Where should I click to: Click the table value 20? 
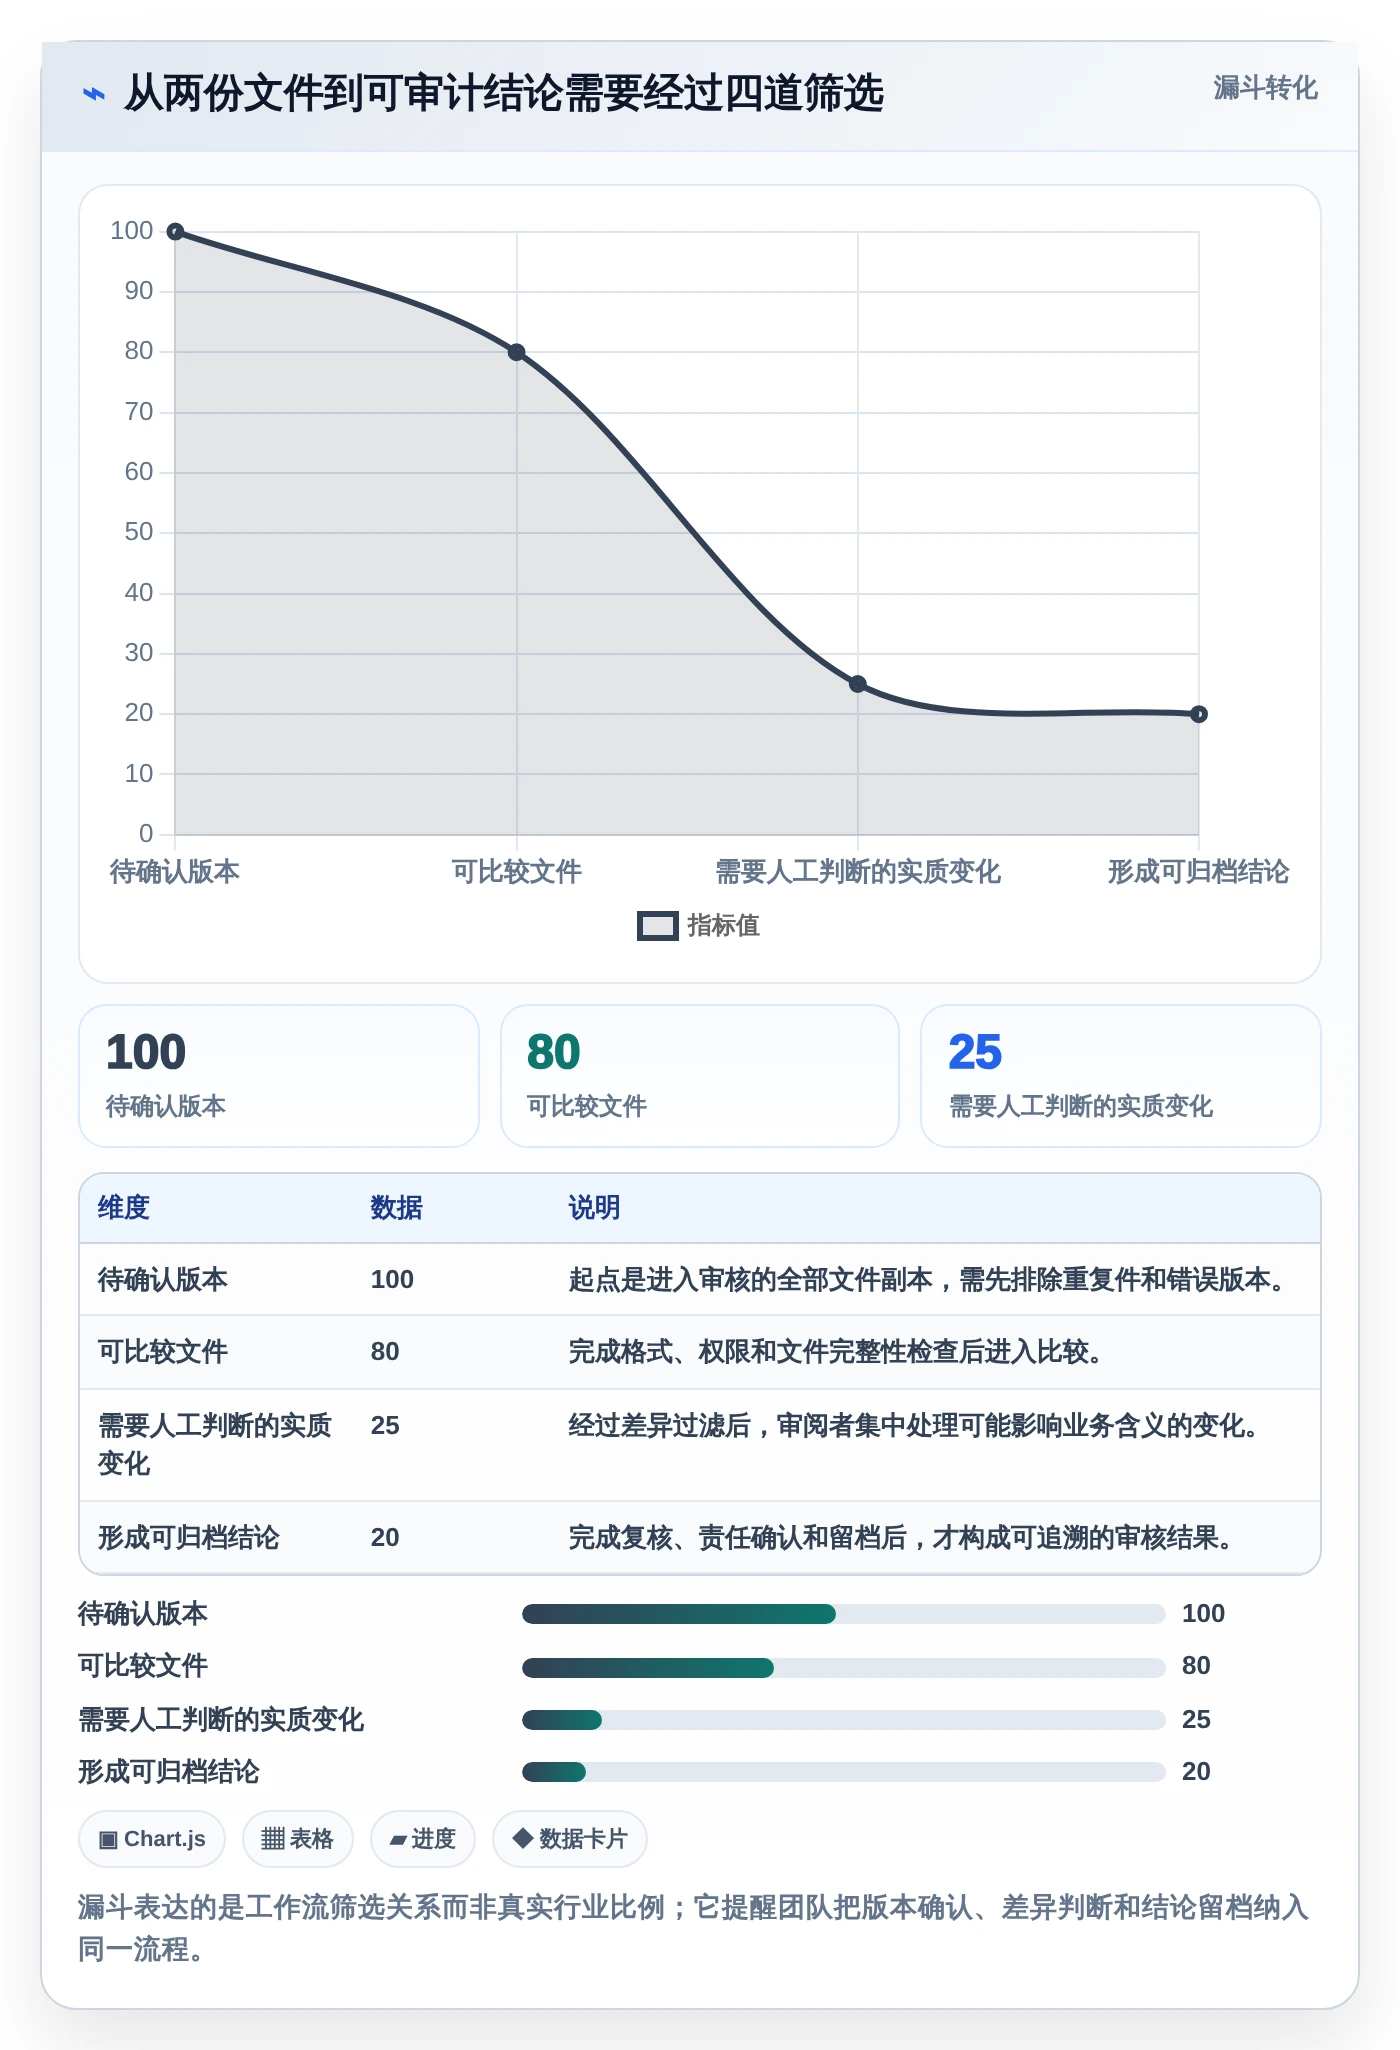pyautogui.click(x=385, y=1538)
